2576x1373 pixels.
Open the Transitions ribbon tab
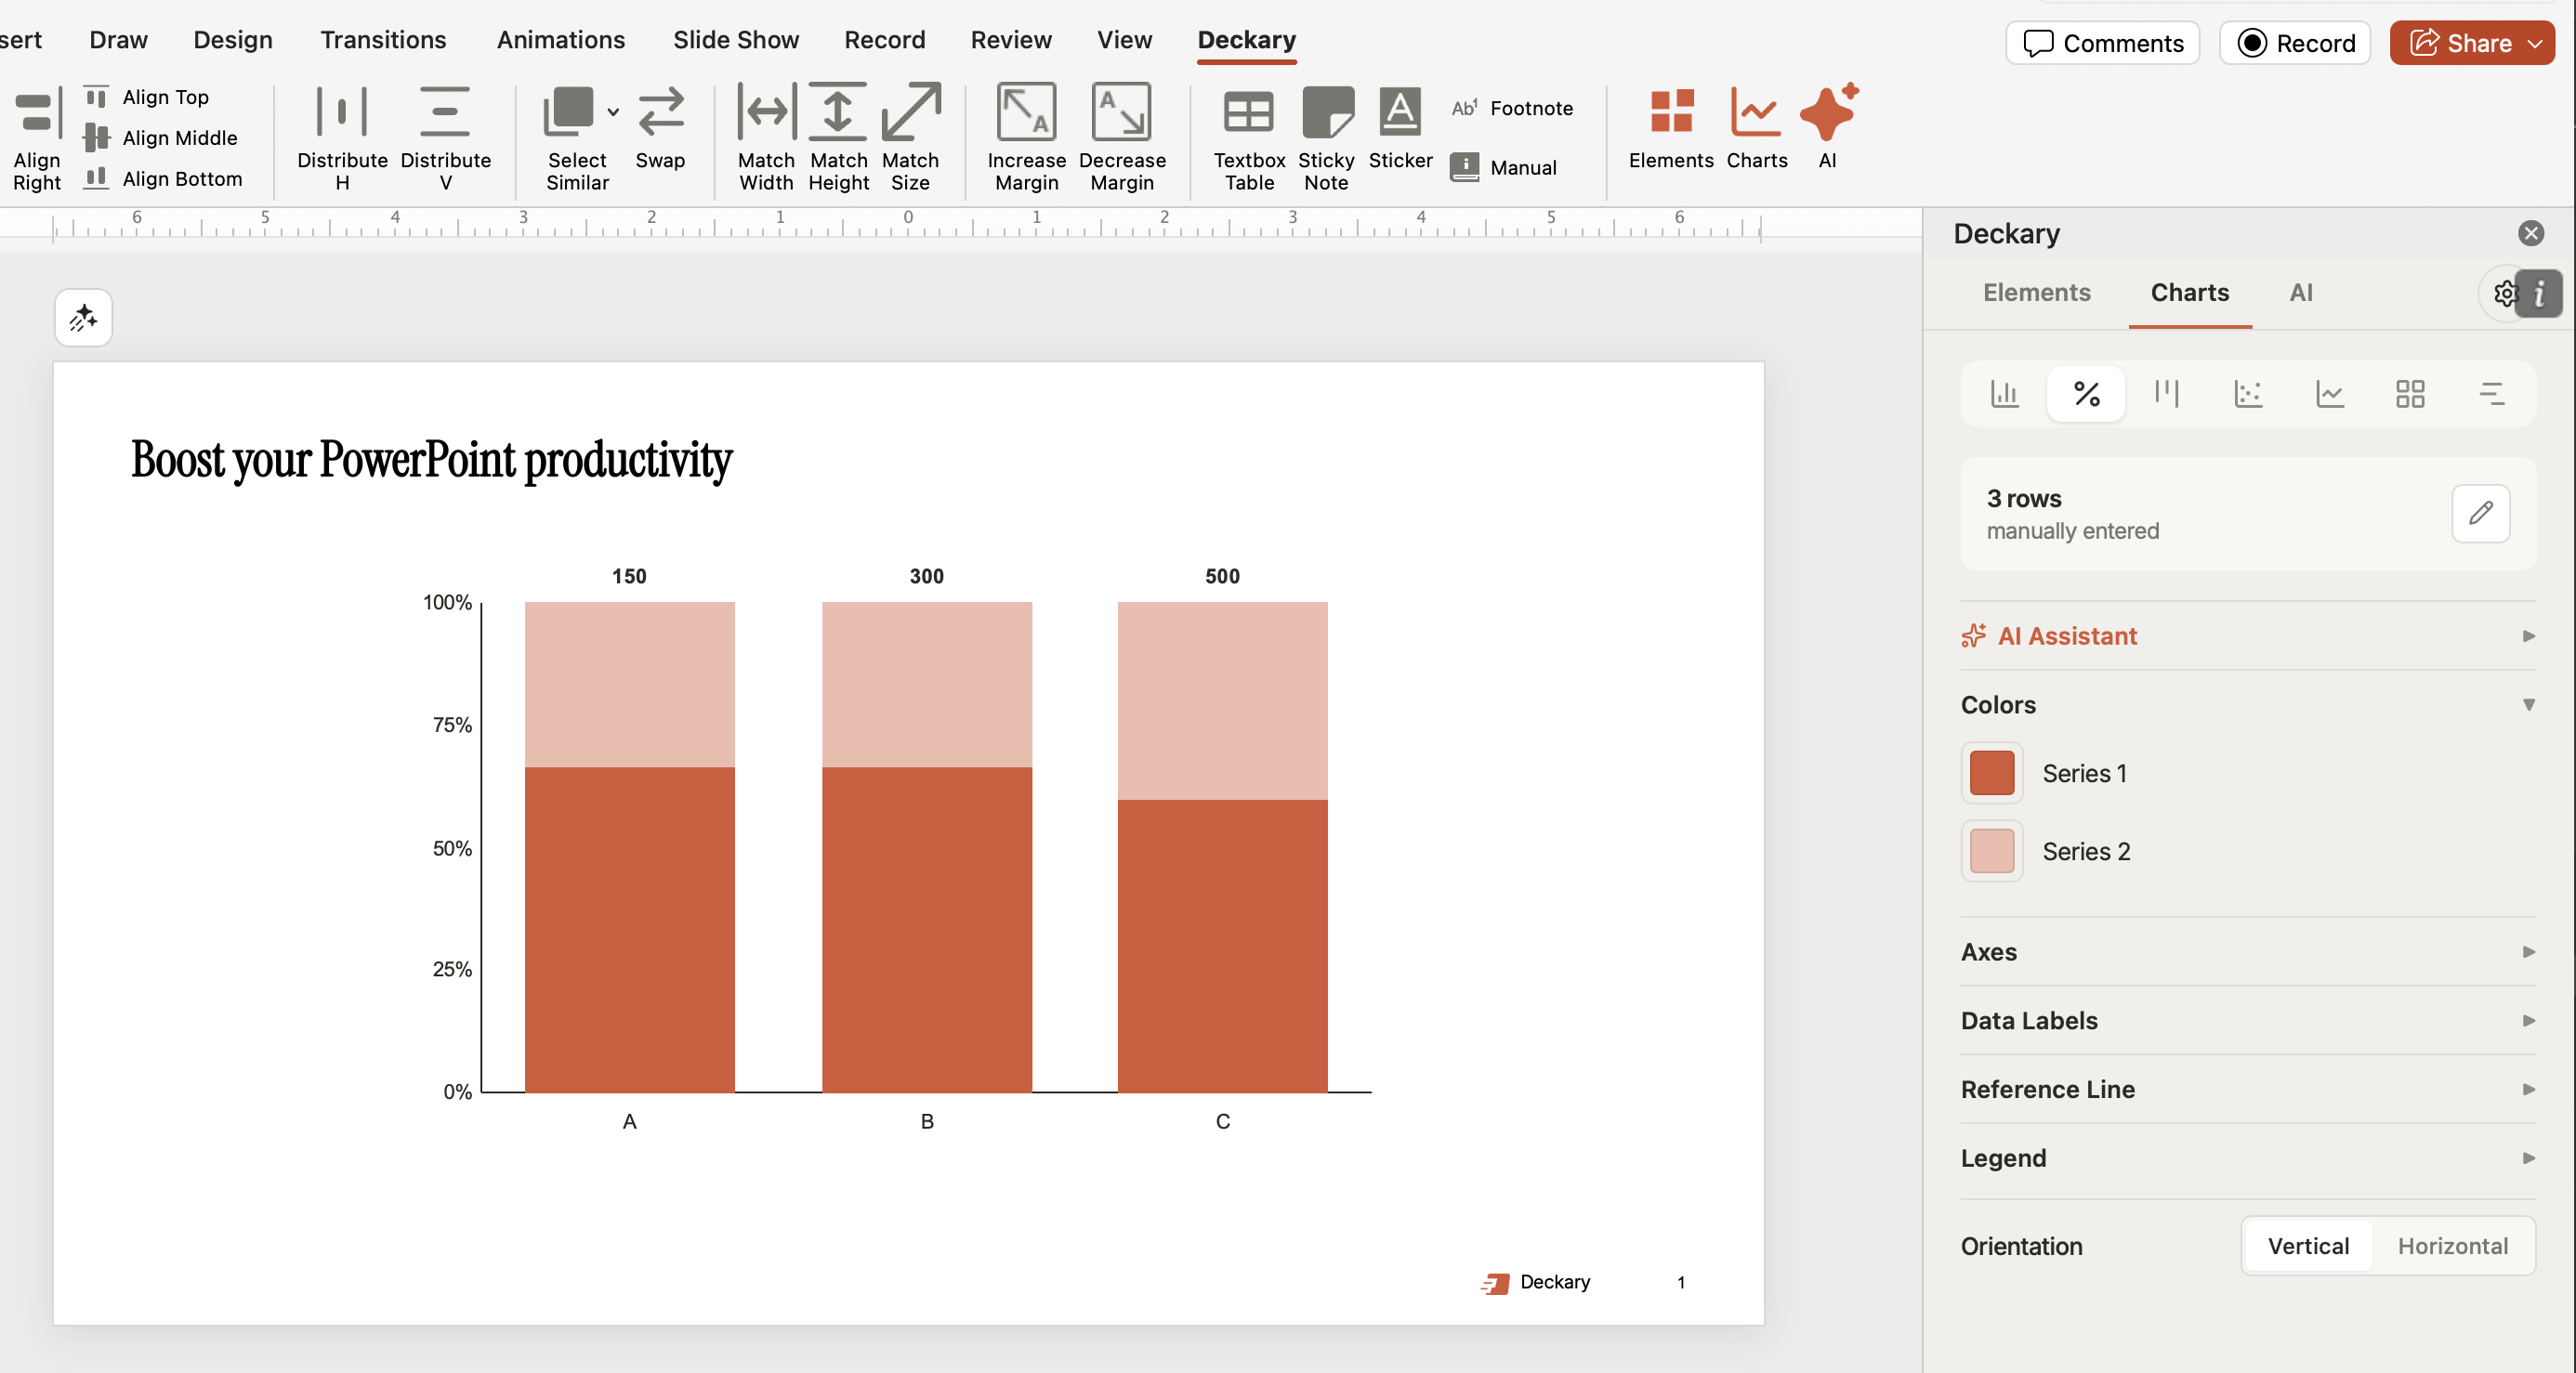383,40
